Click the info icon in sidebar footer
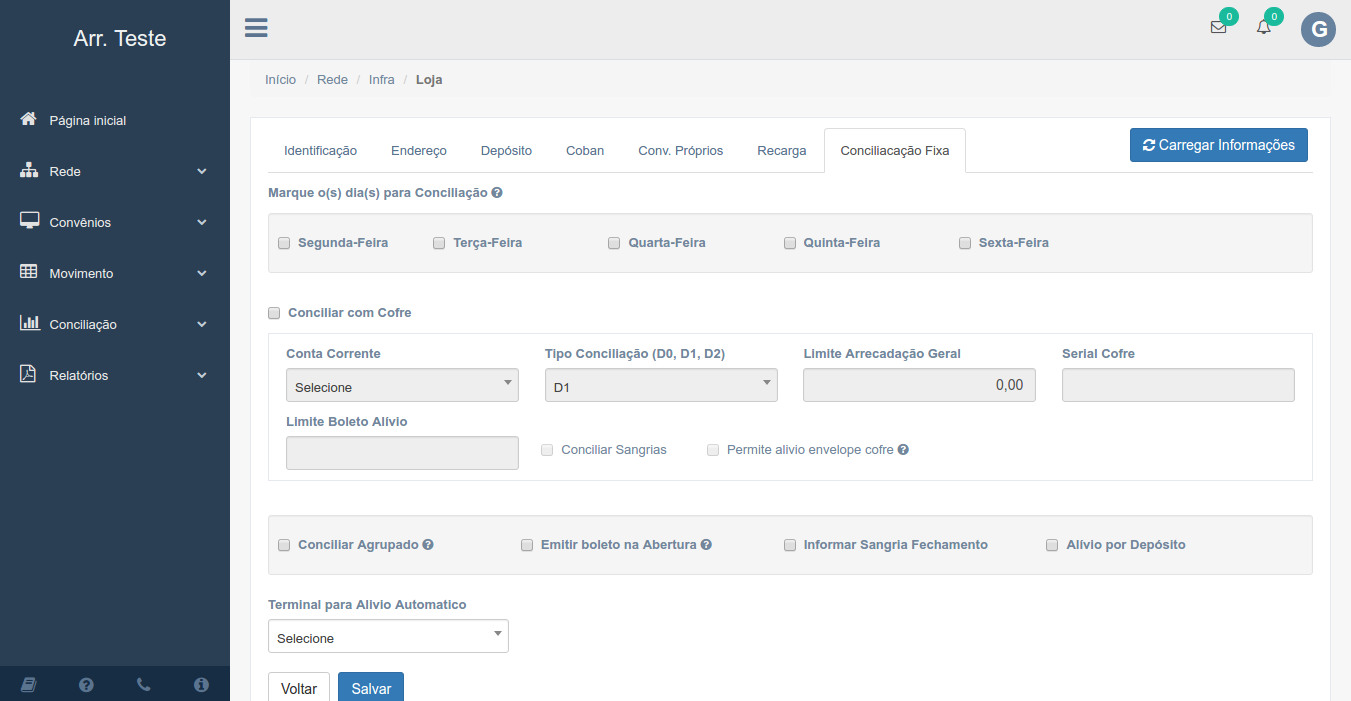The height and width of the screenshot is (701, 1351). [x=201, y=685]
